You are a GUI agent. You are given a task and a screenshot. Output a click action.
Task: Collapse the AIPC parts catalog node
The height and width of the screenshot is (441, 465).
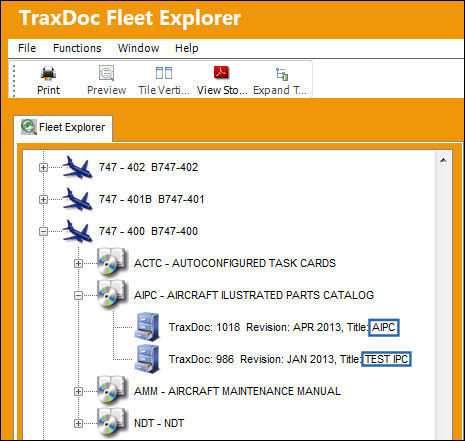[x=78, y=295]
